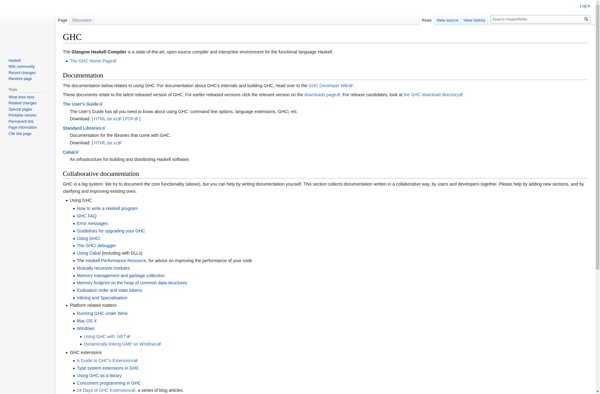Open Type system extensions in GHC
The height and width of the screenshot is (394, 600).
point(108,368)
